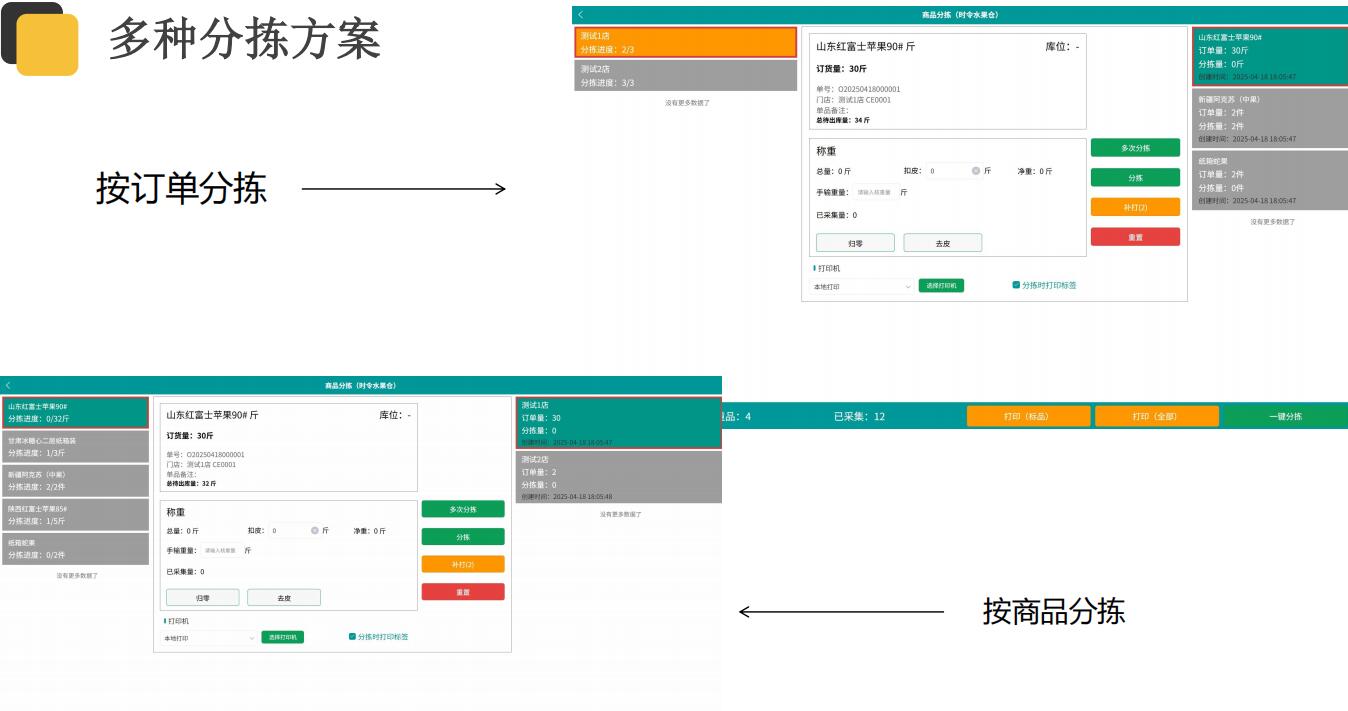Click back arrow in 按商品分拣 screen header
The height and width of the screenshot is (711, 1348).
point(8,385)
